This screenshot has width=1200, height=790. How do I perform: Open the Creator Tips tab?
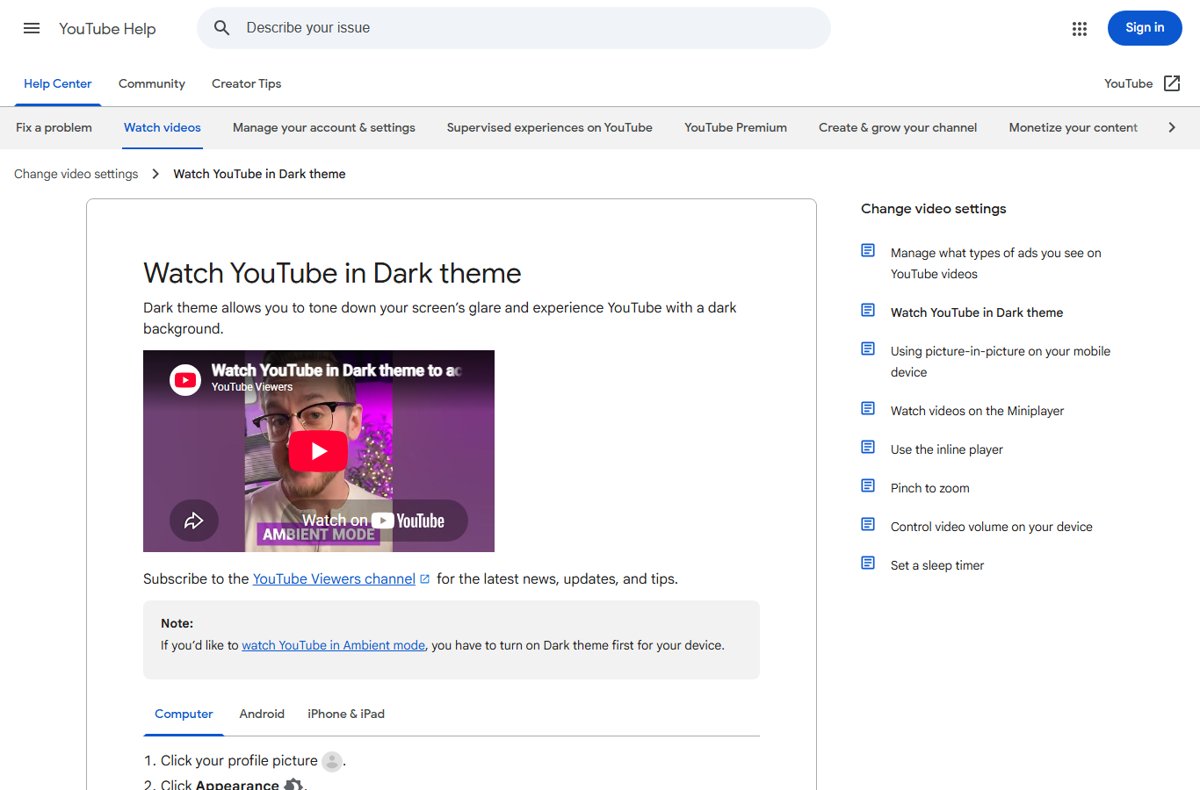246,84
